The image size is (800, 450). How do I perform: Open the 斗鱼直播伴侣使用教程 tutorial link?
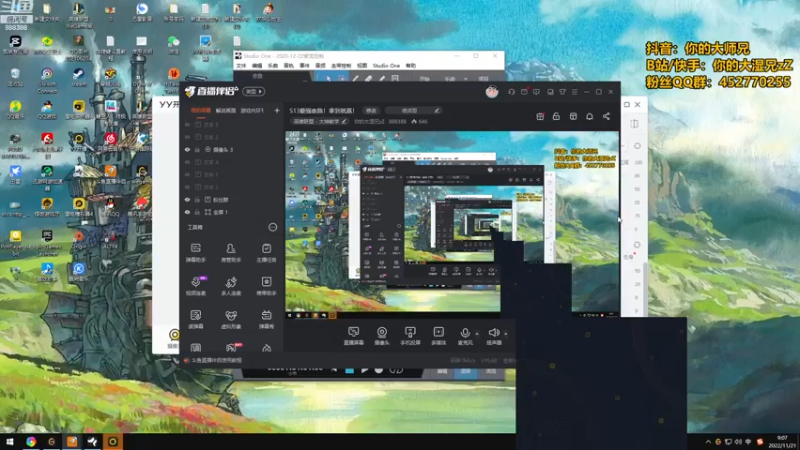pyautogui.click(x=216, y=360)
